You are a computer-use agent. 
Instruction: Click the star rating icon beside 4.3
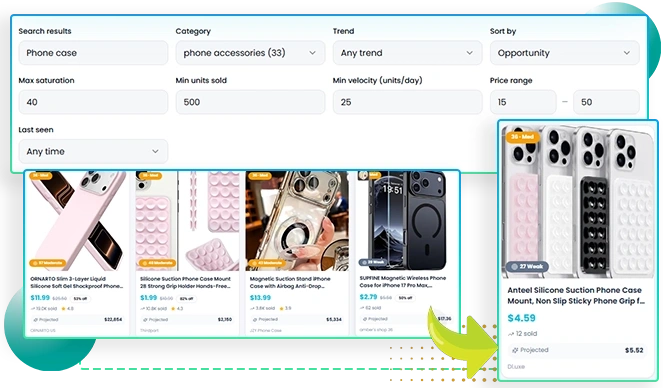click(174, 309)
